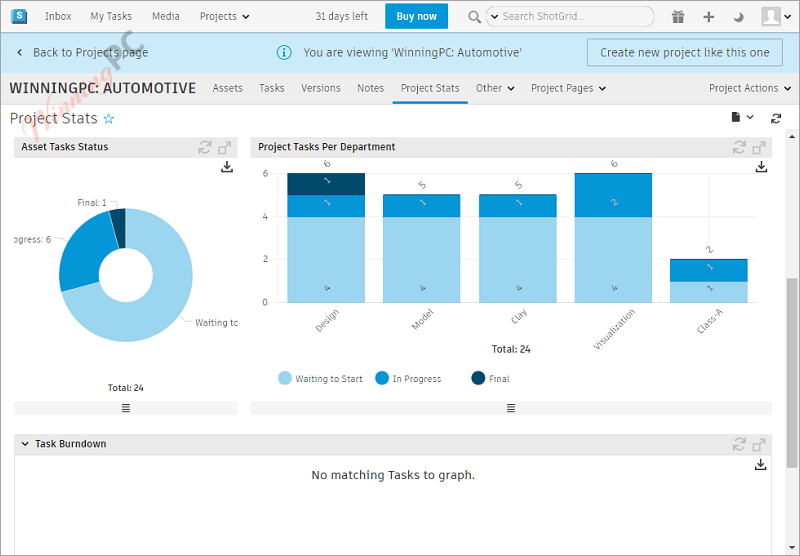The height and width of the screenshot is (556, 800).
Task: Collapse the Task Burndown section
Action: pyautogui.click(x=25, y=444)
